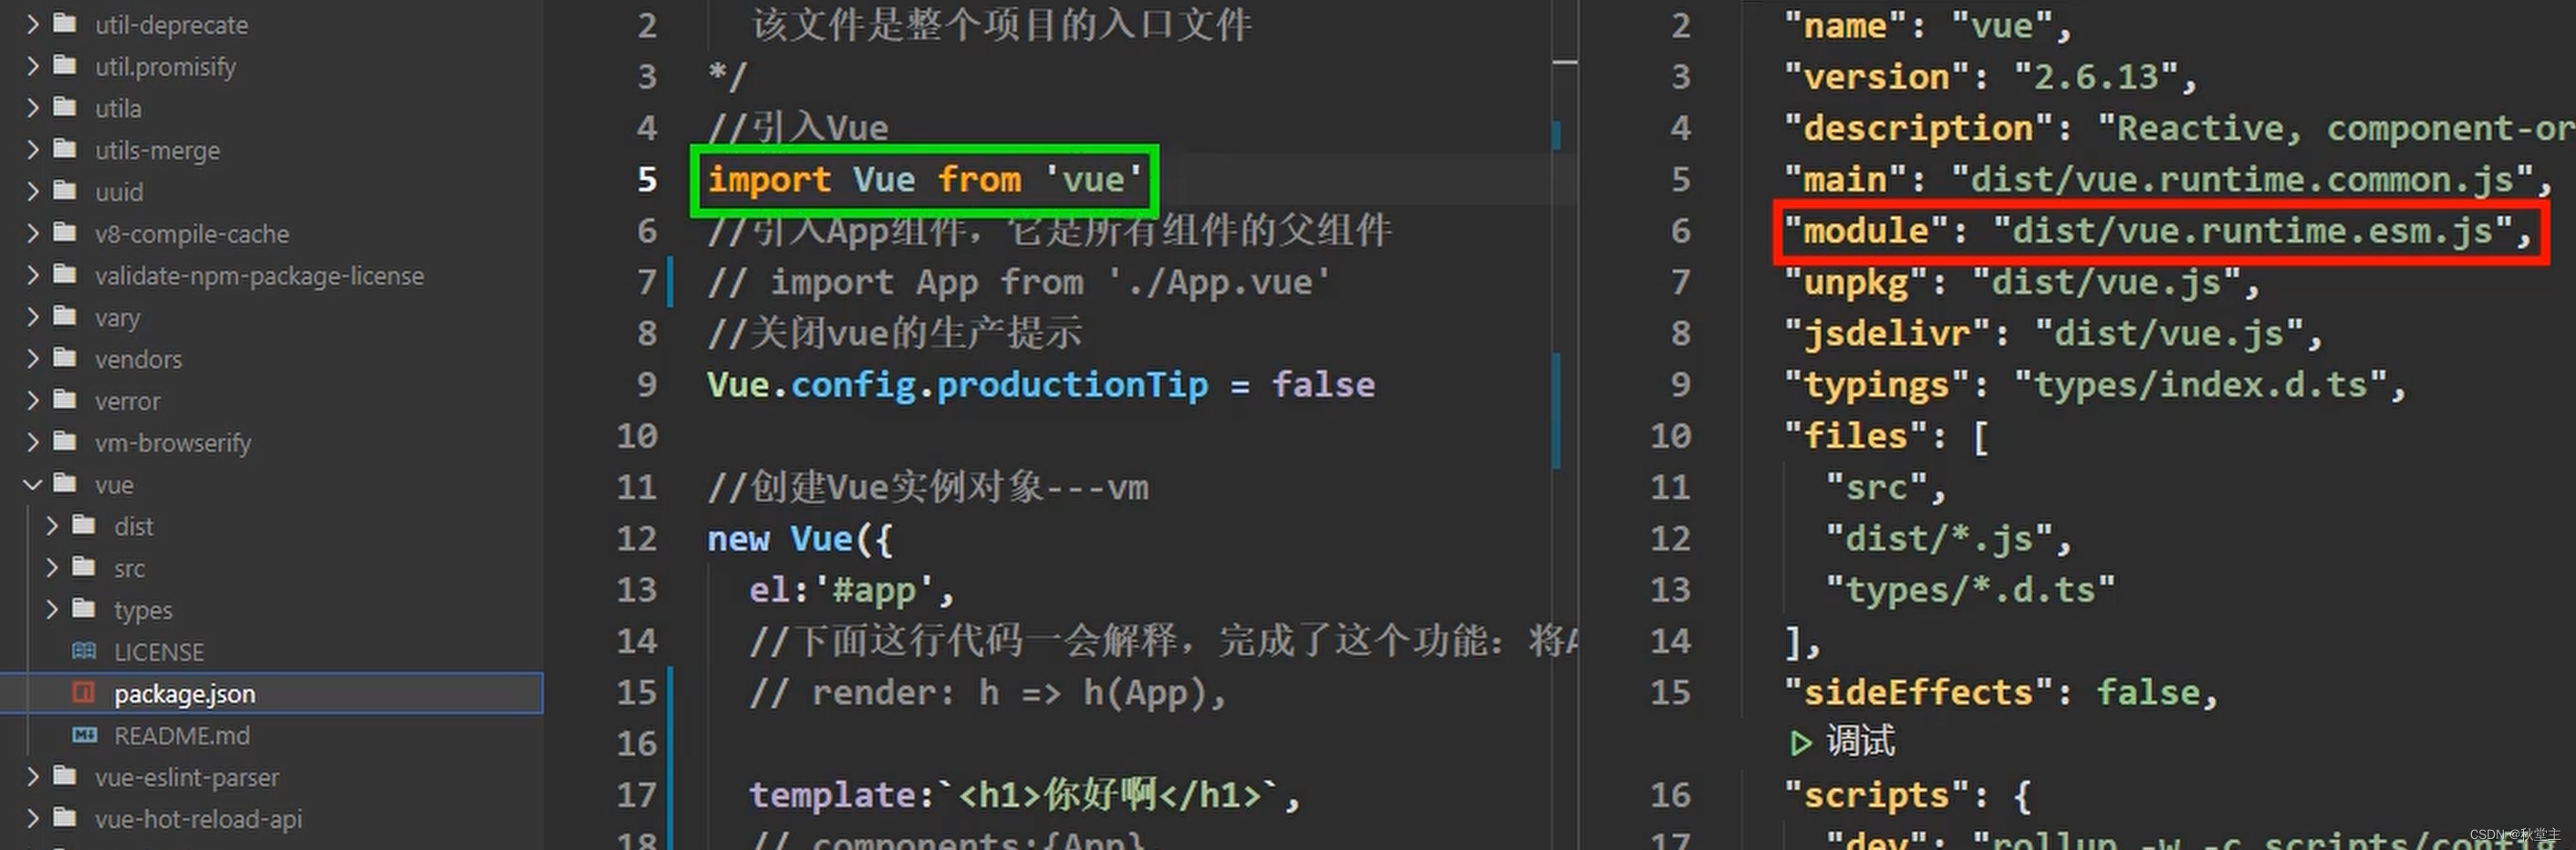This screenshot has height=850, width=2576.
Task: Click the verror folder icon
Action: click(66, 399)
